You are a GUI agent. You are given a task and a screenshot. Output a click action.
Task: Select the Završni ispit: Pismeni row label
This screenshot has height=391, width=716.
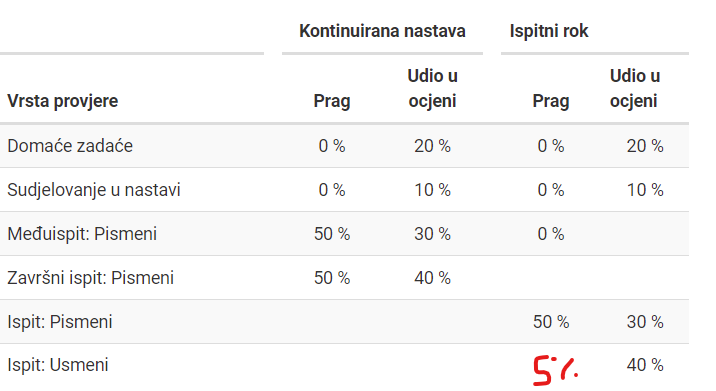coord(90,278)
